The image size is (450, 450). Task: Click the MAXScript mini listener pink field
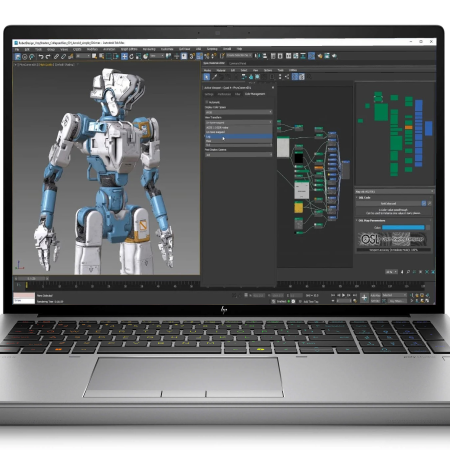click(x=24, y=295)
